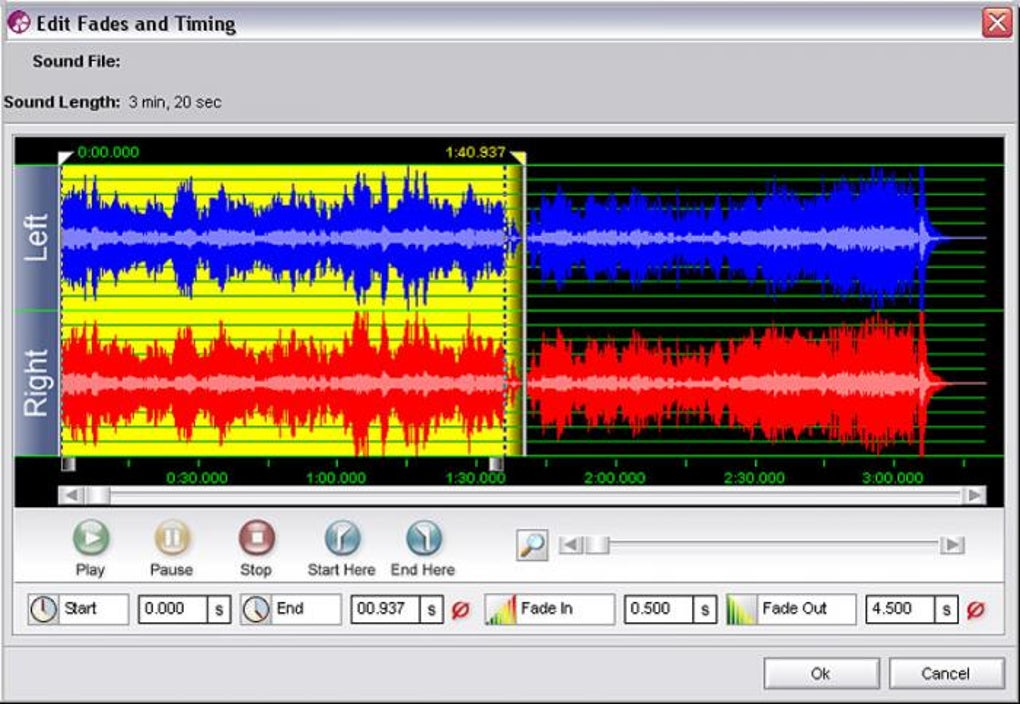Click the waveform scrollbar's left arrow
The height and width of the screenshot is (704, 1020).
click(x=72, y=496)
